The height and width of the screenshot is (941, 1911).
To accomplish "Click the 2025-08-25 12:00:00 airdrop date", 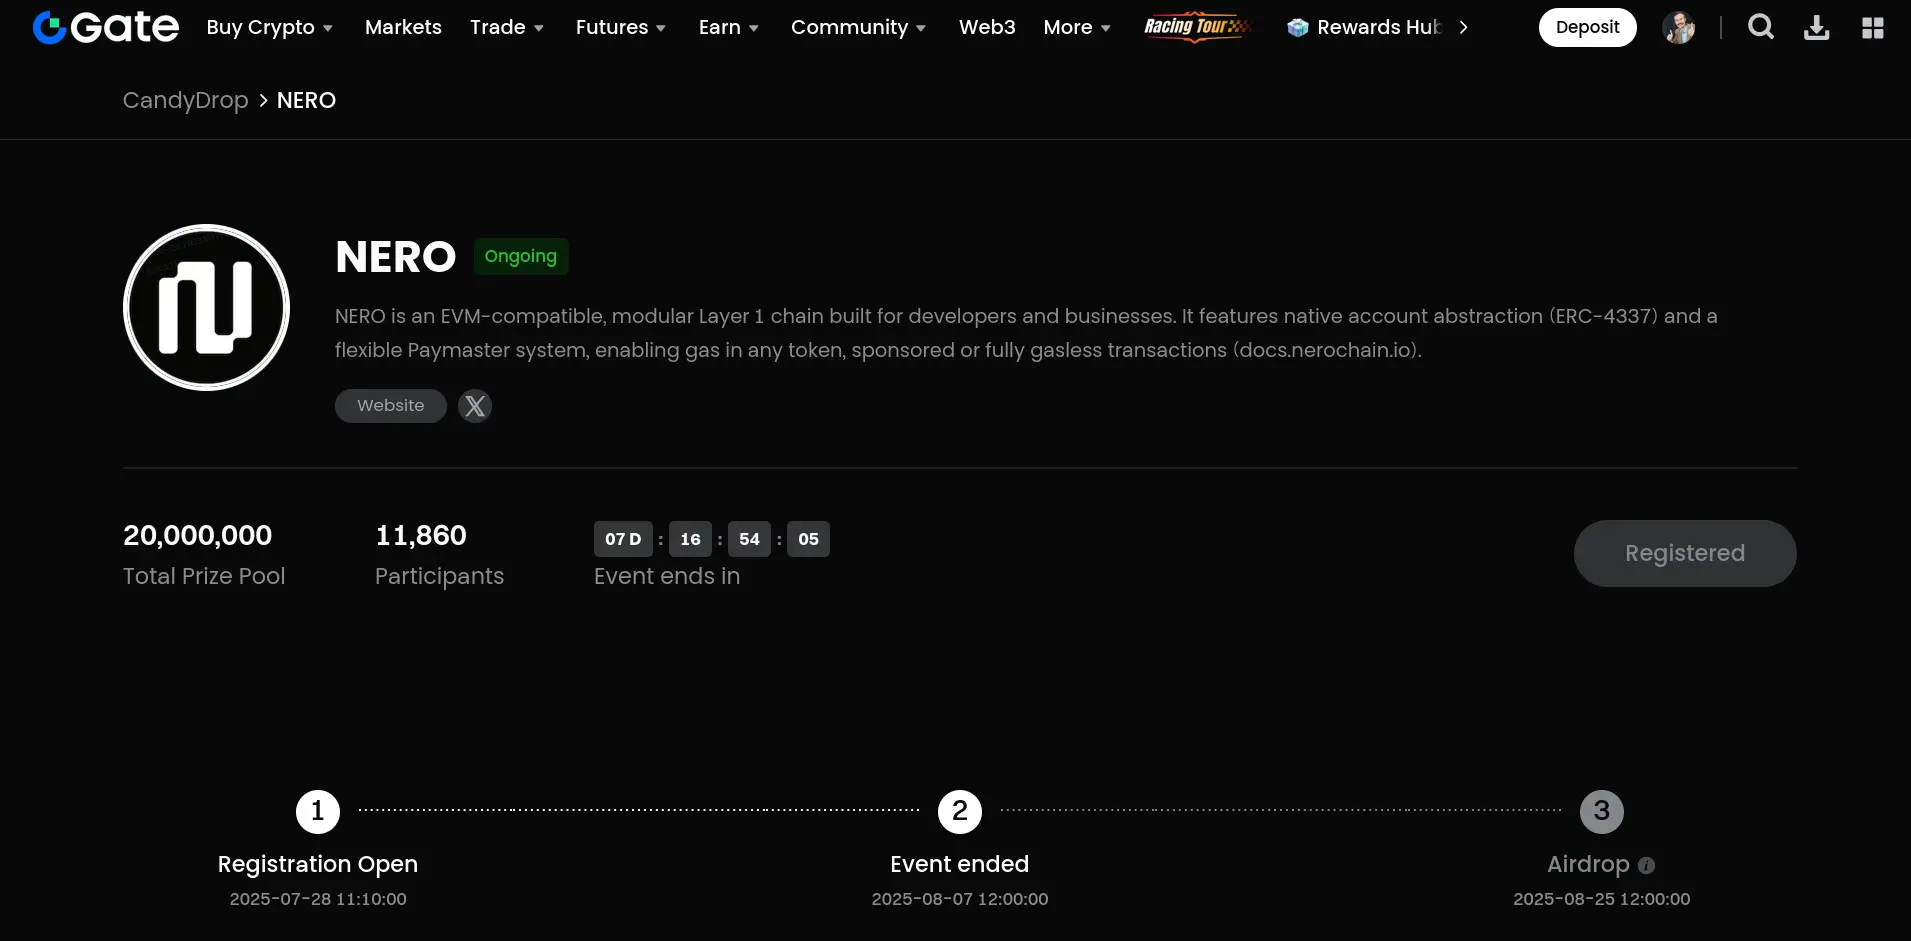I will pos(1602,899).
